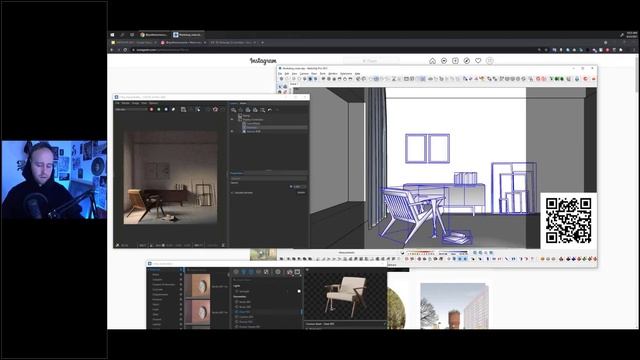Toggle red channel in V-Ray frame buffer
640x360 pixels.
151,109
